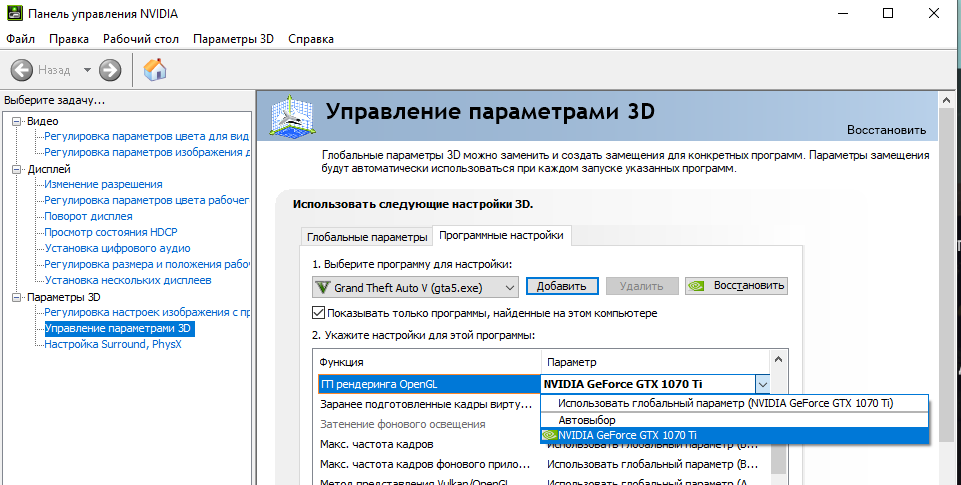Click the disabled Удалить button
The width and height of the screenshot is (961, 485).
642,286
